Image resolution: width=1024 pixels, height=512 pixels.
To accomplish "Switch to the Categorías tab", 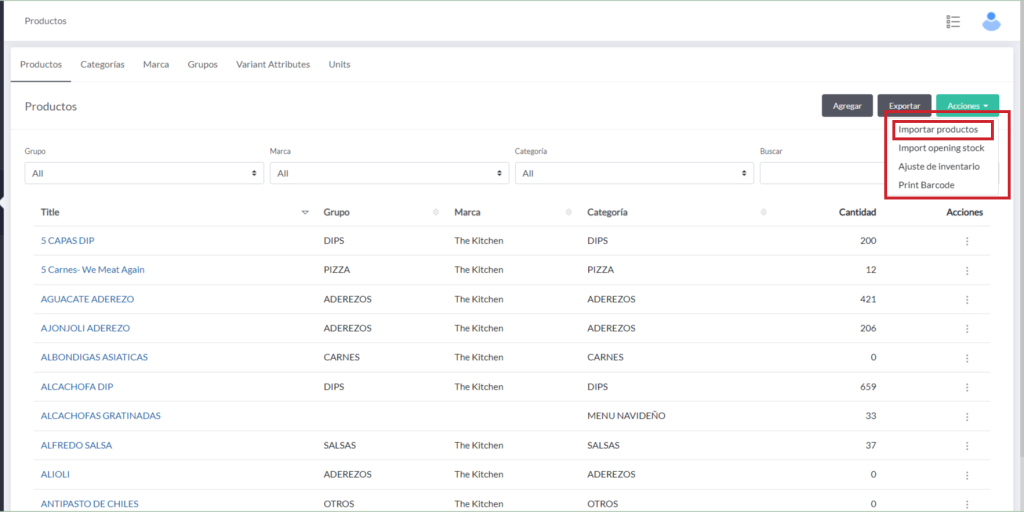I will 102,64.
